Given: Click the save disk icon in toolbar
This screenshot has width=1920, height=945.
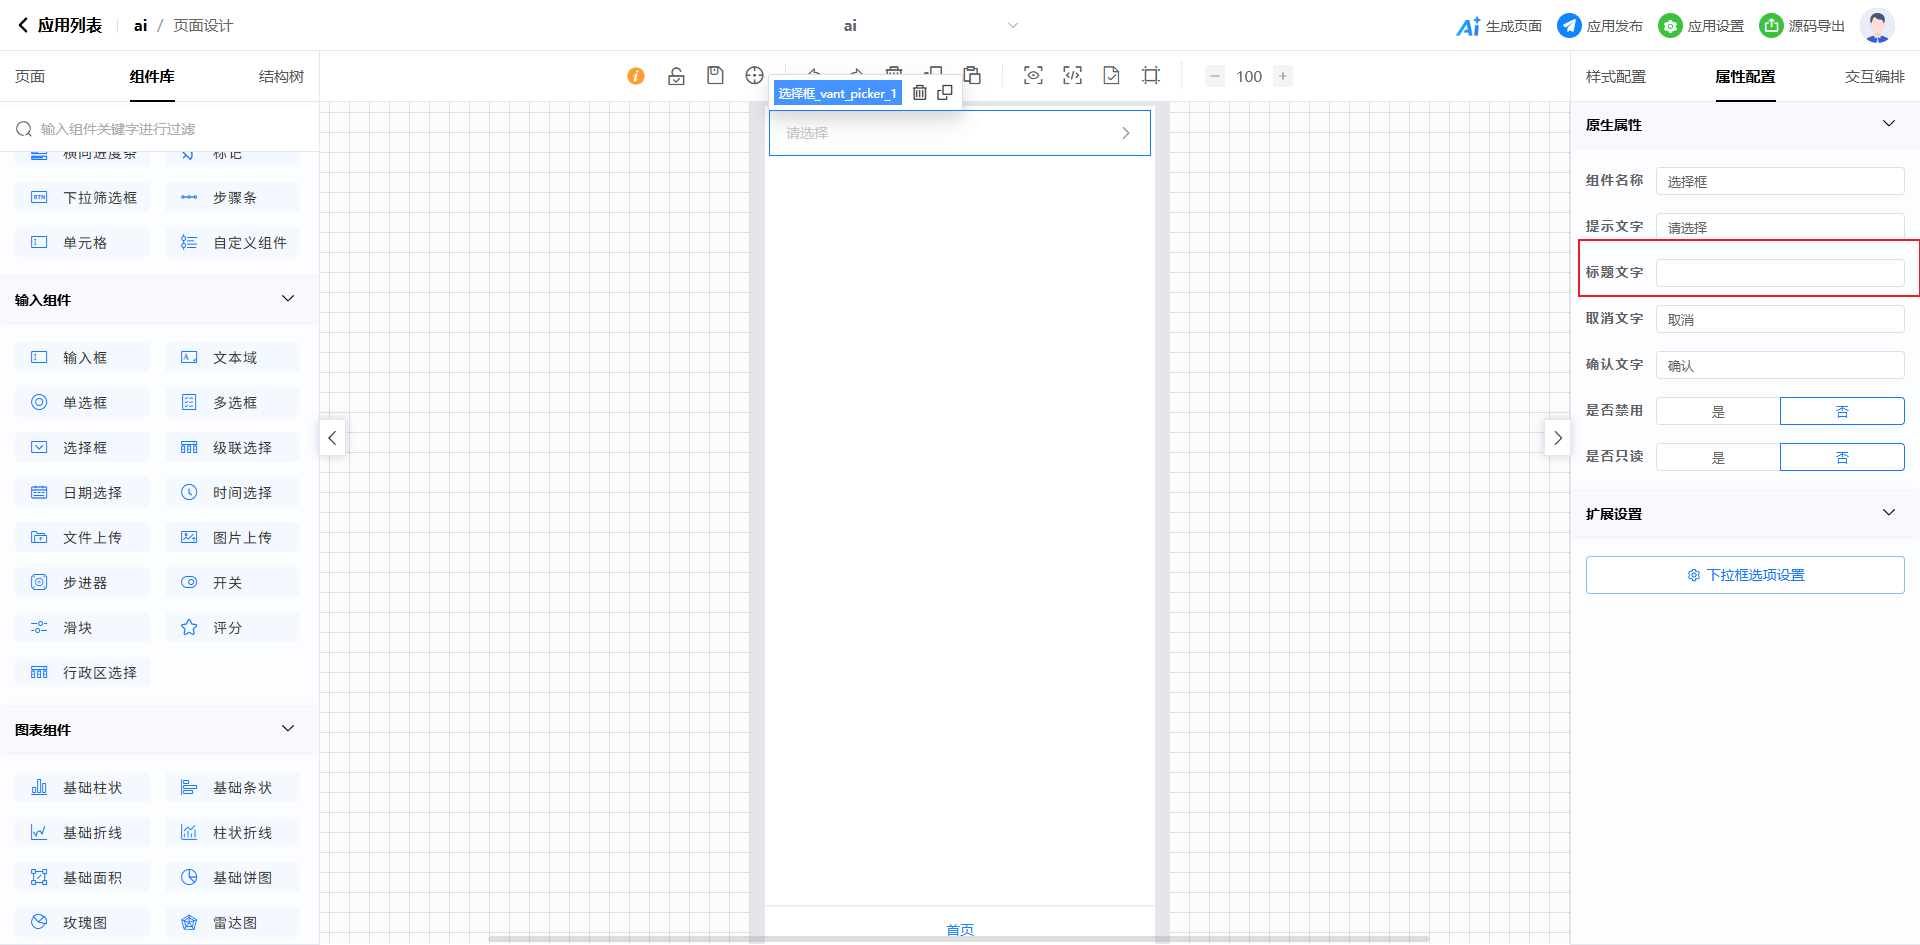Looking at the screenshot, I should click(x=715, y=76).
